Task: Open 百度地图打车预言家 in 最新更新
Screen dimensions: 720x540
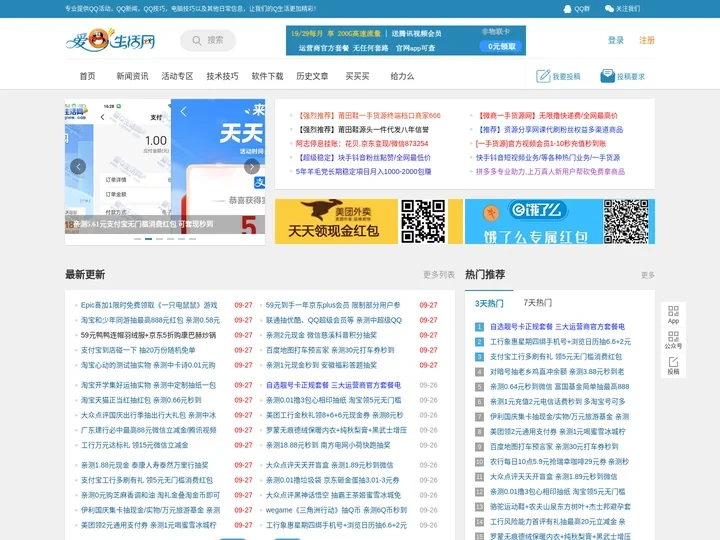Action: pyautogui.click(x=330, y=350)
